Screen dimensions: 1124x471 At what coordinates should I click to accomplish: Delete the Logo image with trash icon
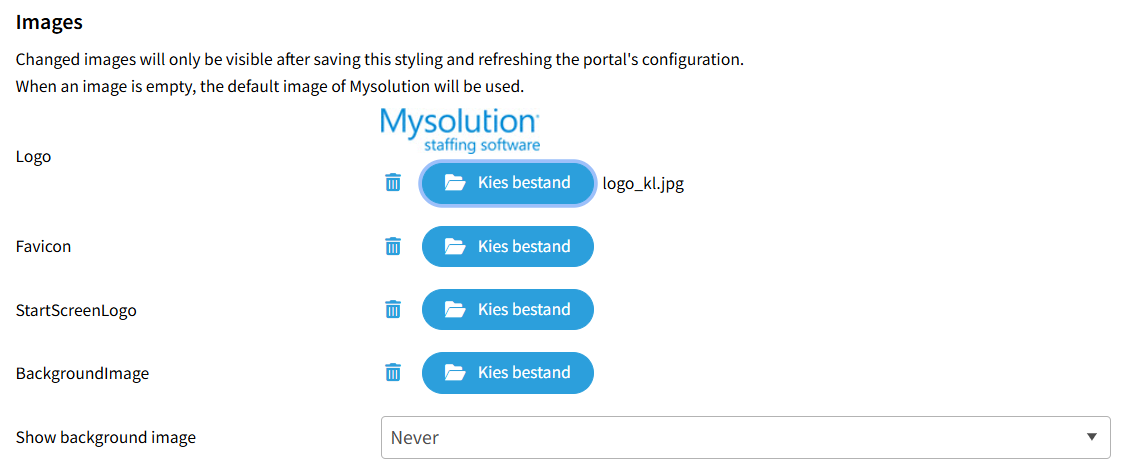click(393, 183)
